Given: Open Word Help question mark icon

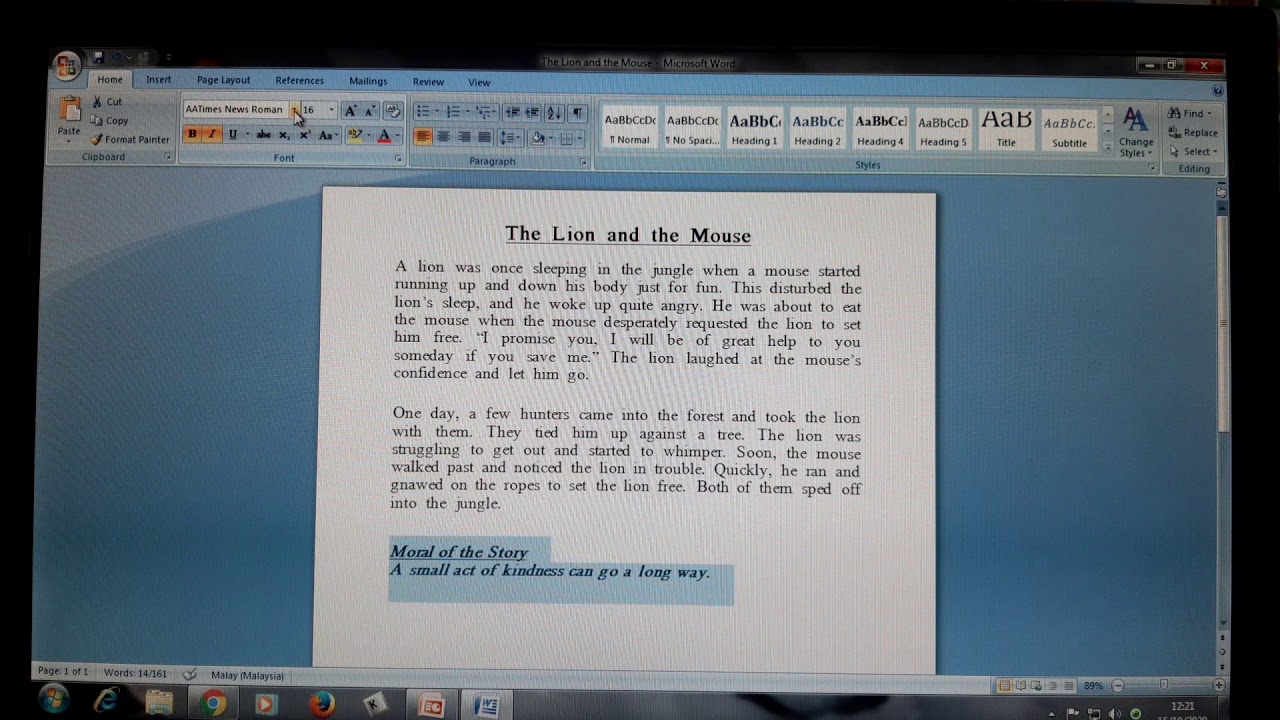Looking at the screenshot, I should coord(1217,90).
